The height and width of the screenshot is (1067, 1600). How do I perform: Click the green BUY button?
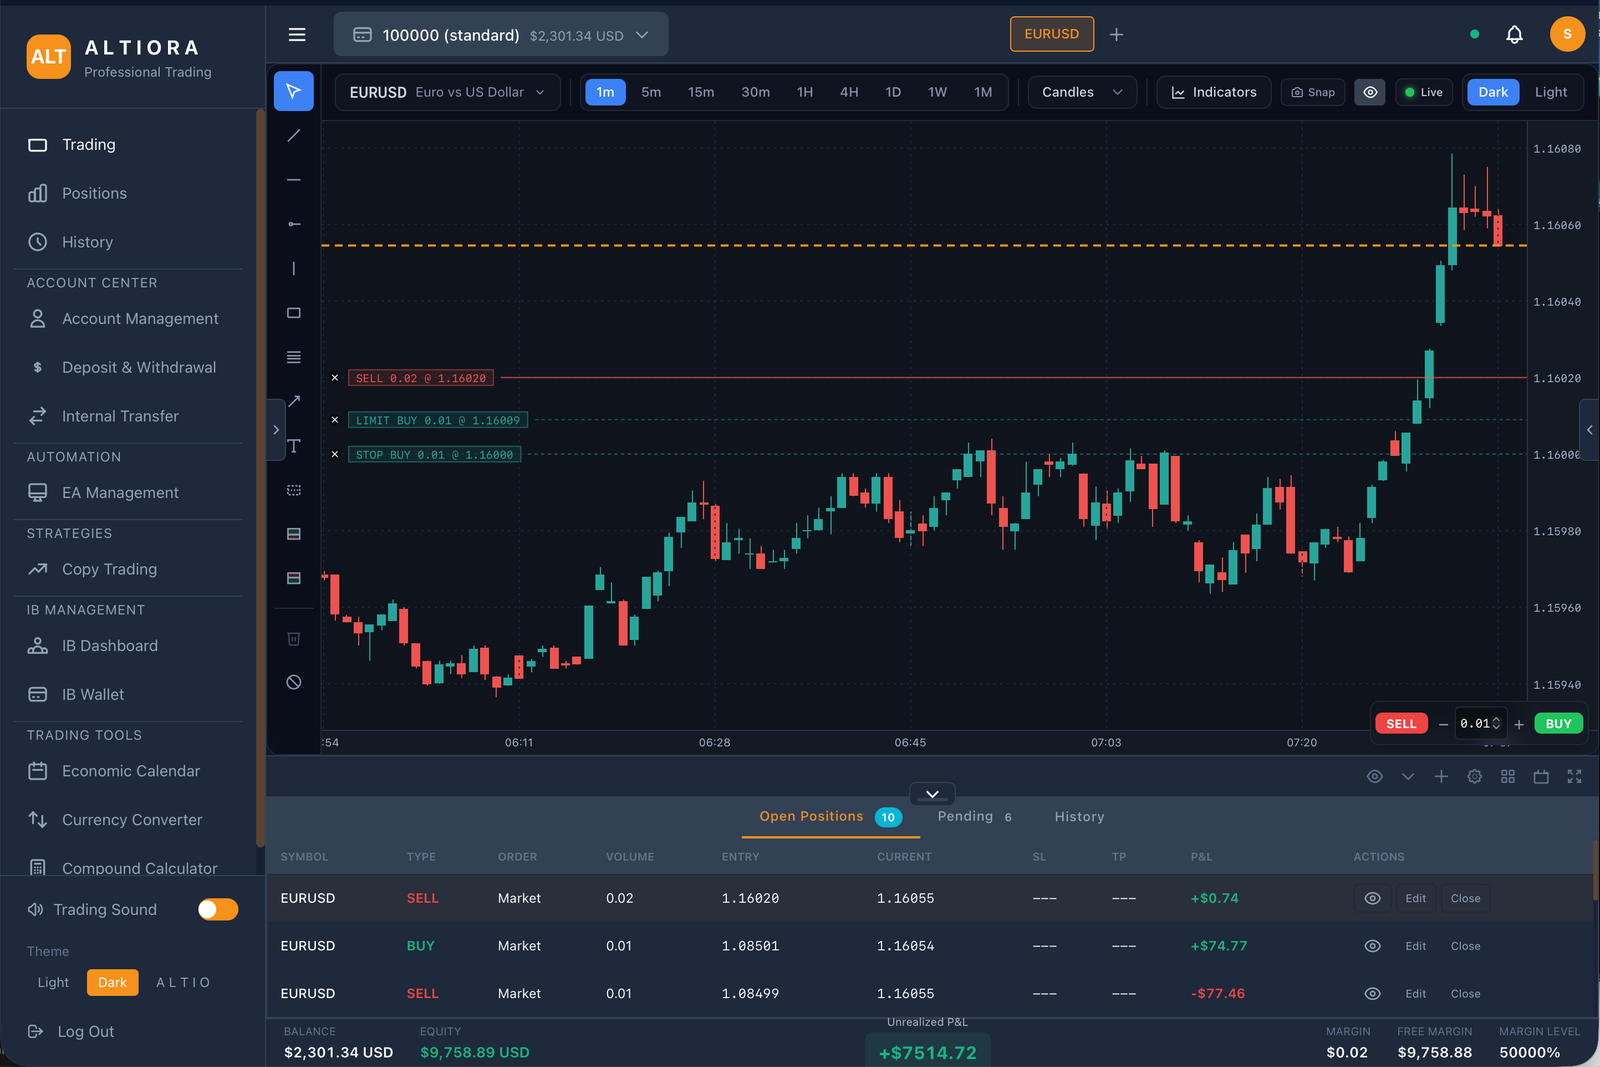click(1558, 723)
